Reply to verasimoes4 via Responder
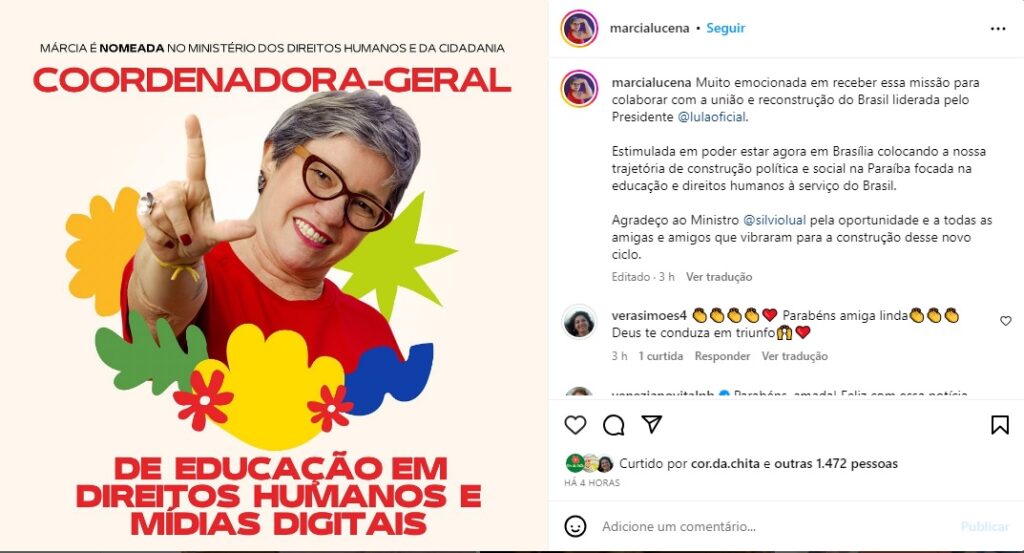The image size is (1024, 553). coord(722,356)
